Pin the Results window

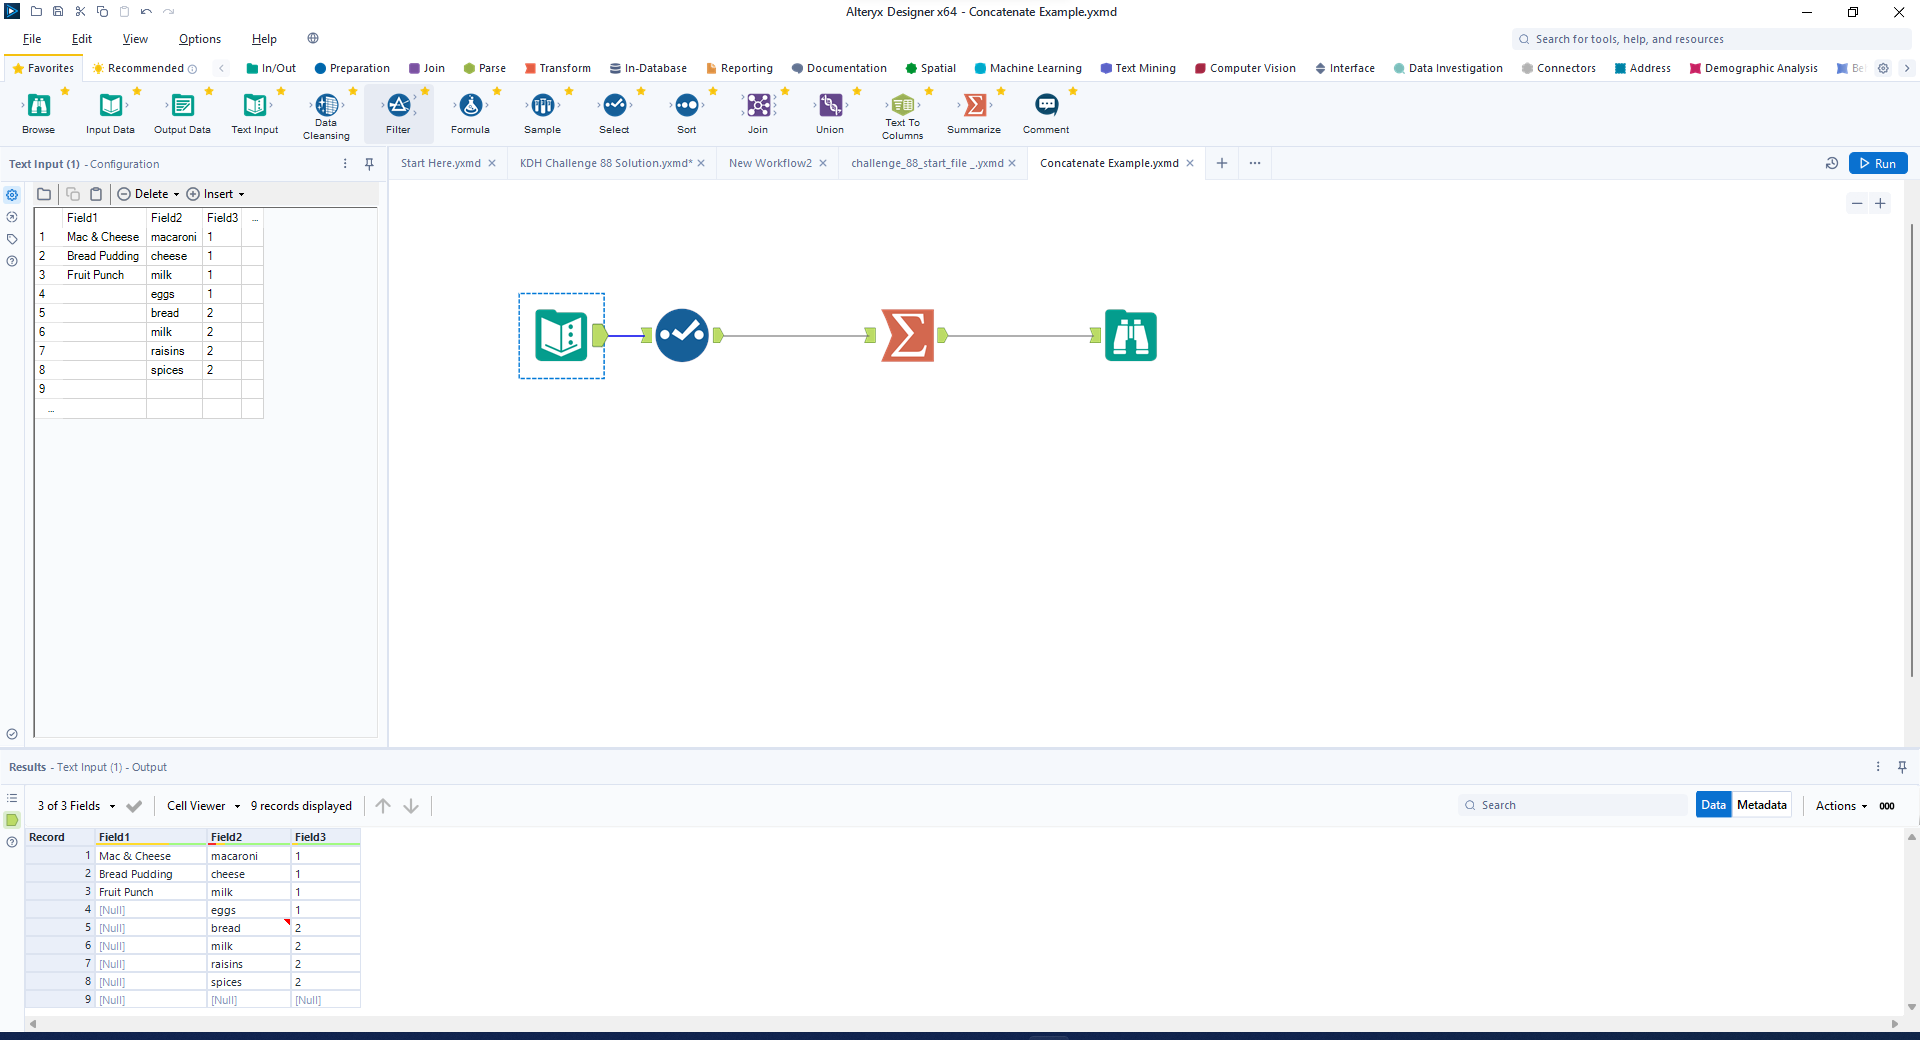[x=1902, y=767]
